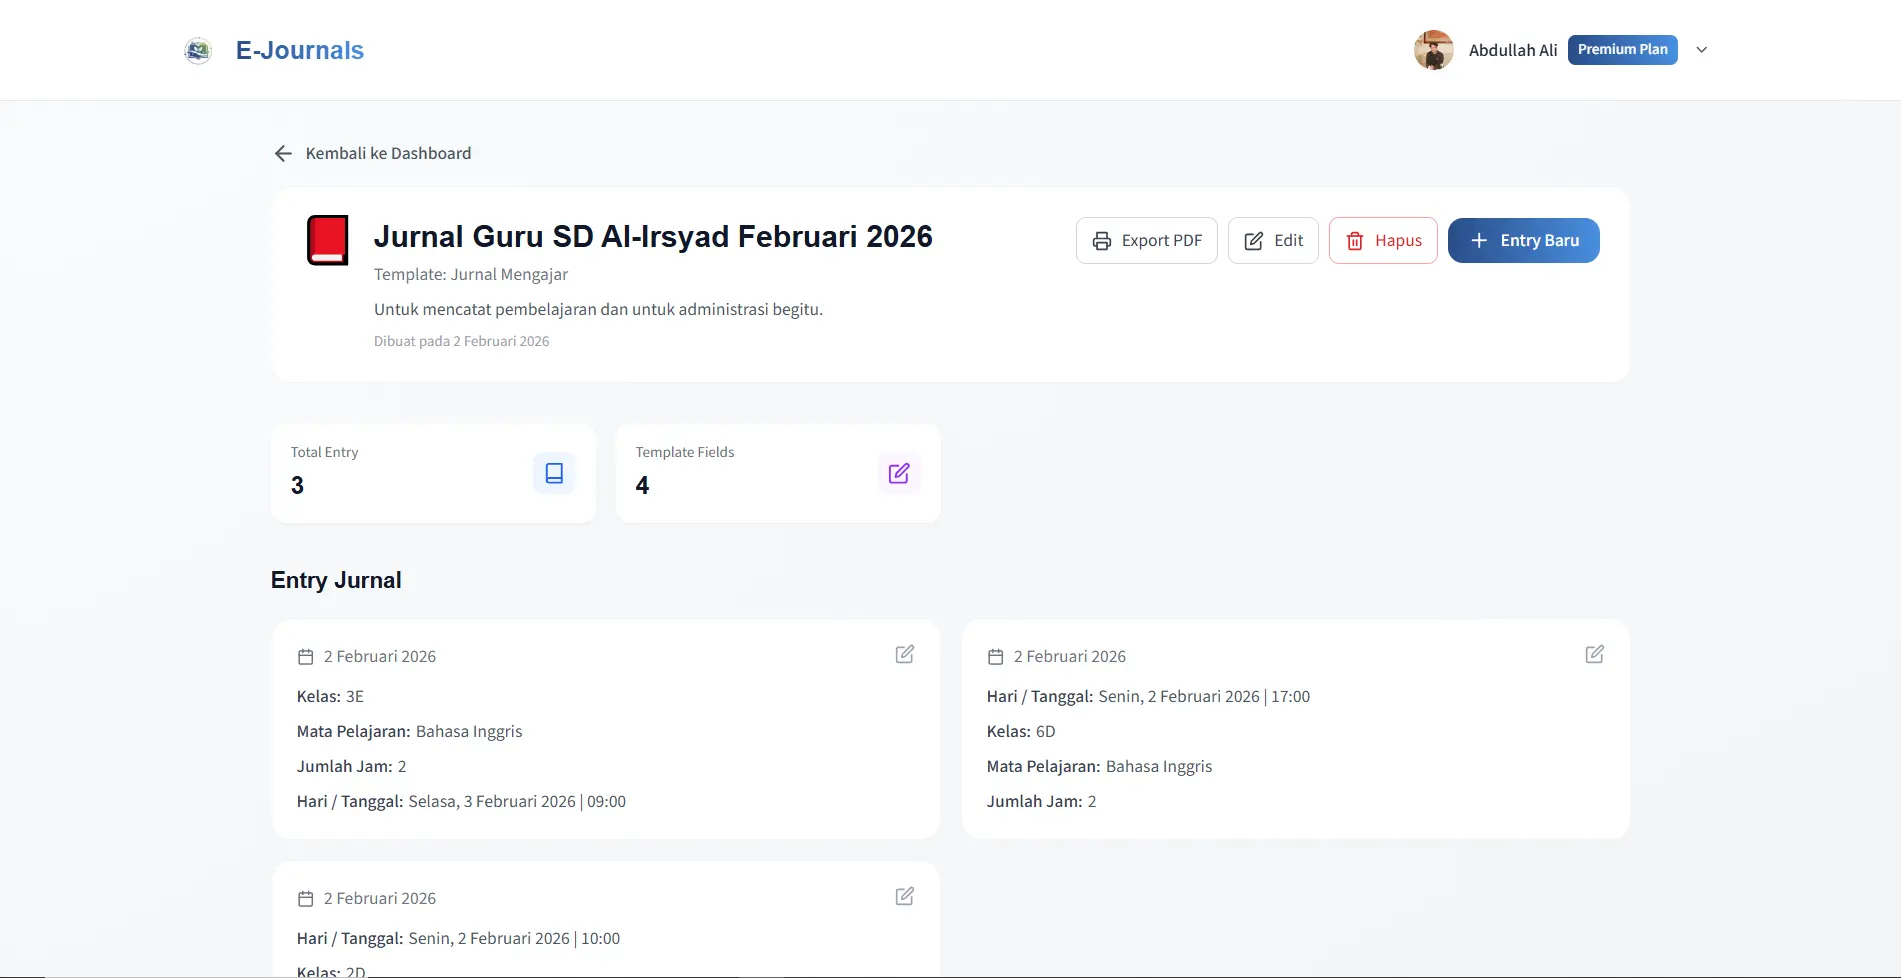Click the back arrow icon
Screen dimensions: 1901x978
coord(283,153)
